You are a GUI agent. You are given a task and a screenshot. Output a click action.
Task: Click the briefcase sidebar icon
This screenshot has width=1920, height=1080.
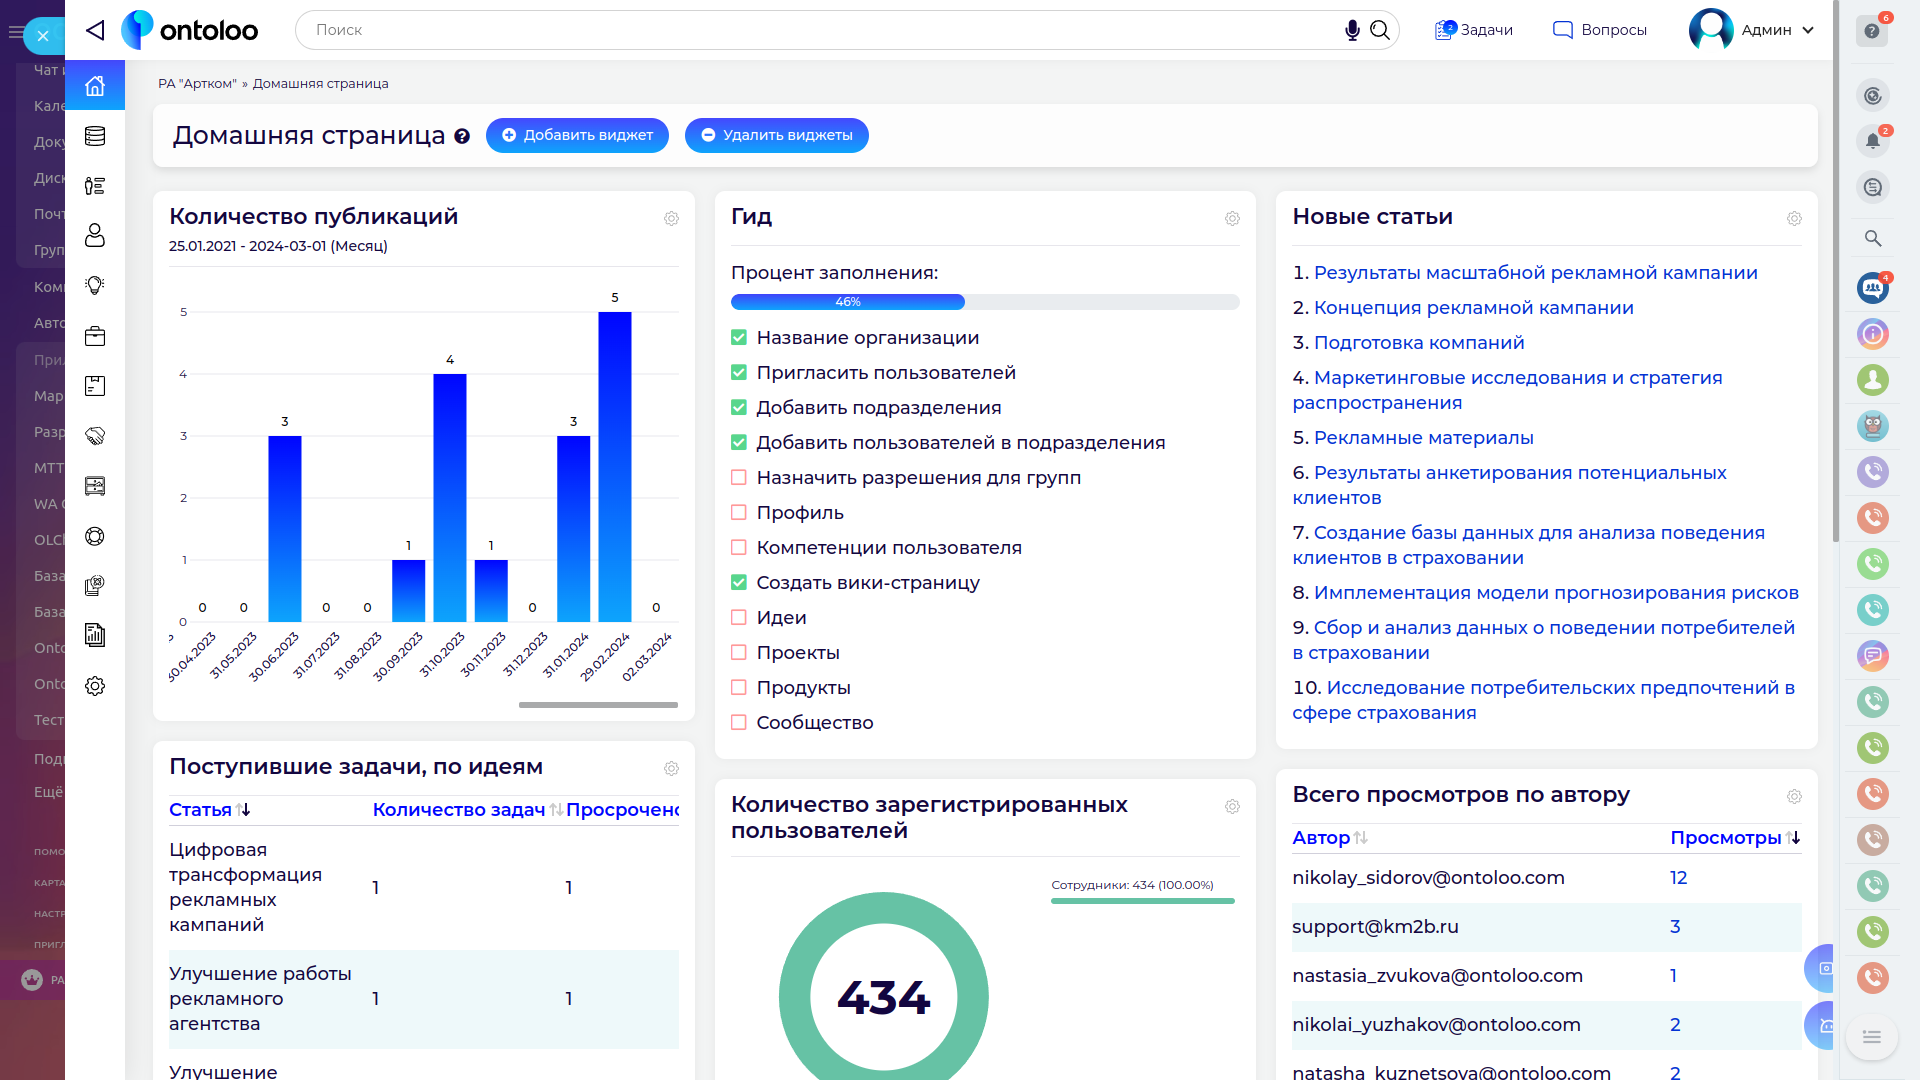(95, 336)
